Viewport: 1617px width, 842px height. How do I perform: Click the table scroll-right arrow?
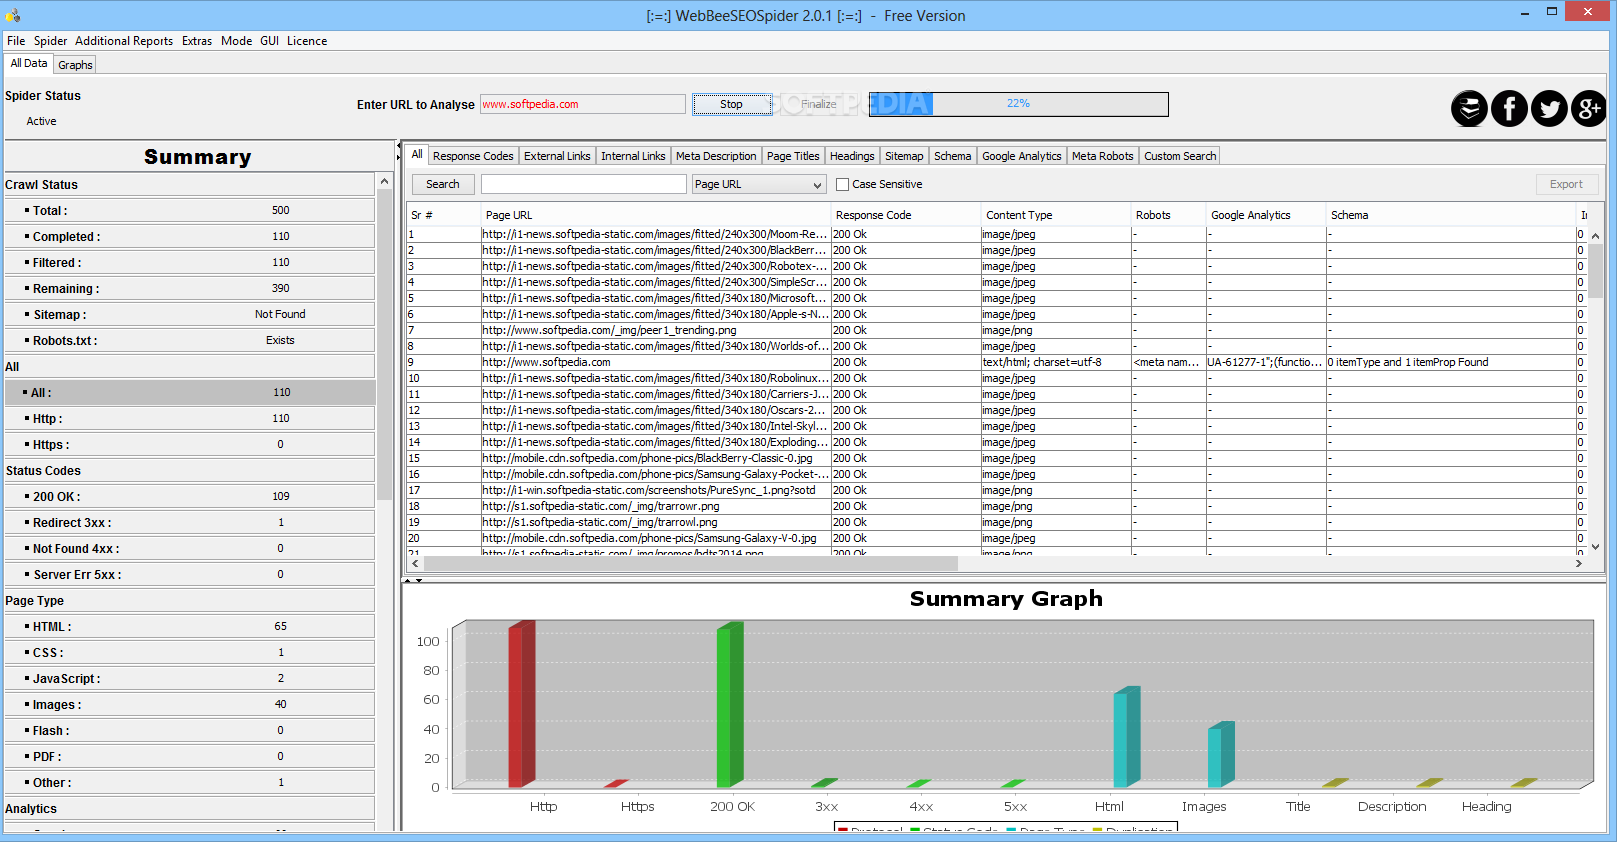tap(1579, 564)
